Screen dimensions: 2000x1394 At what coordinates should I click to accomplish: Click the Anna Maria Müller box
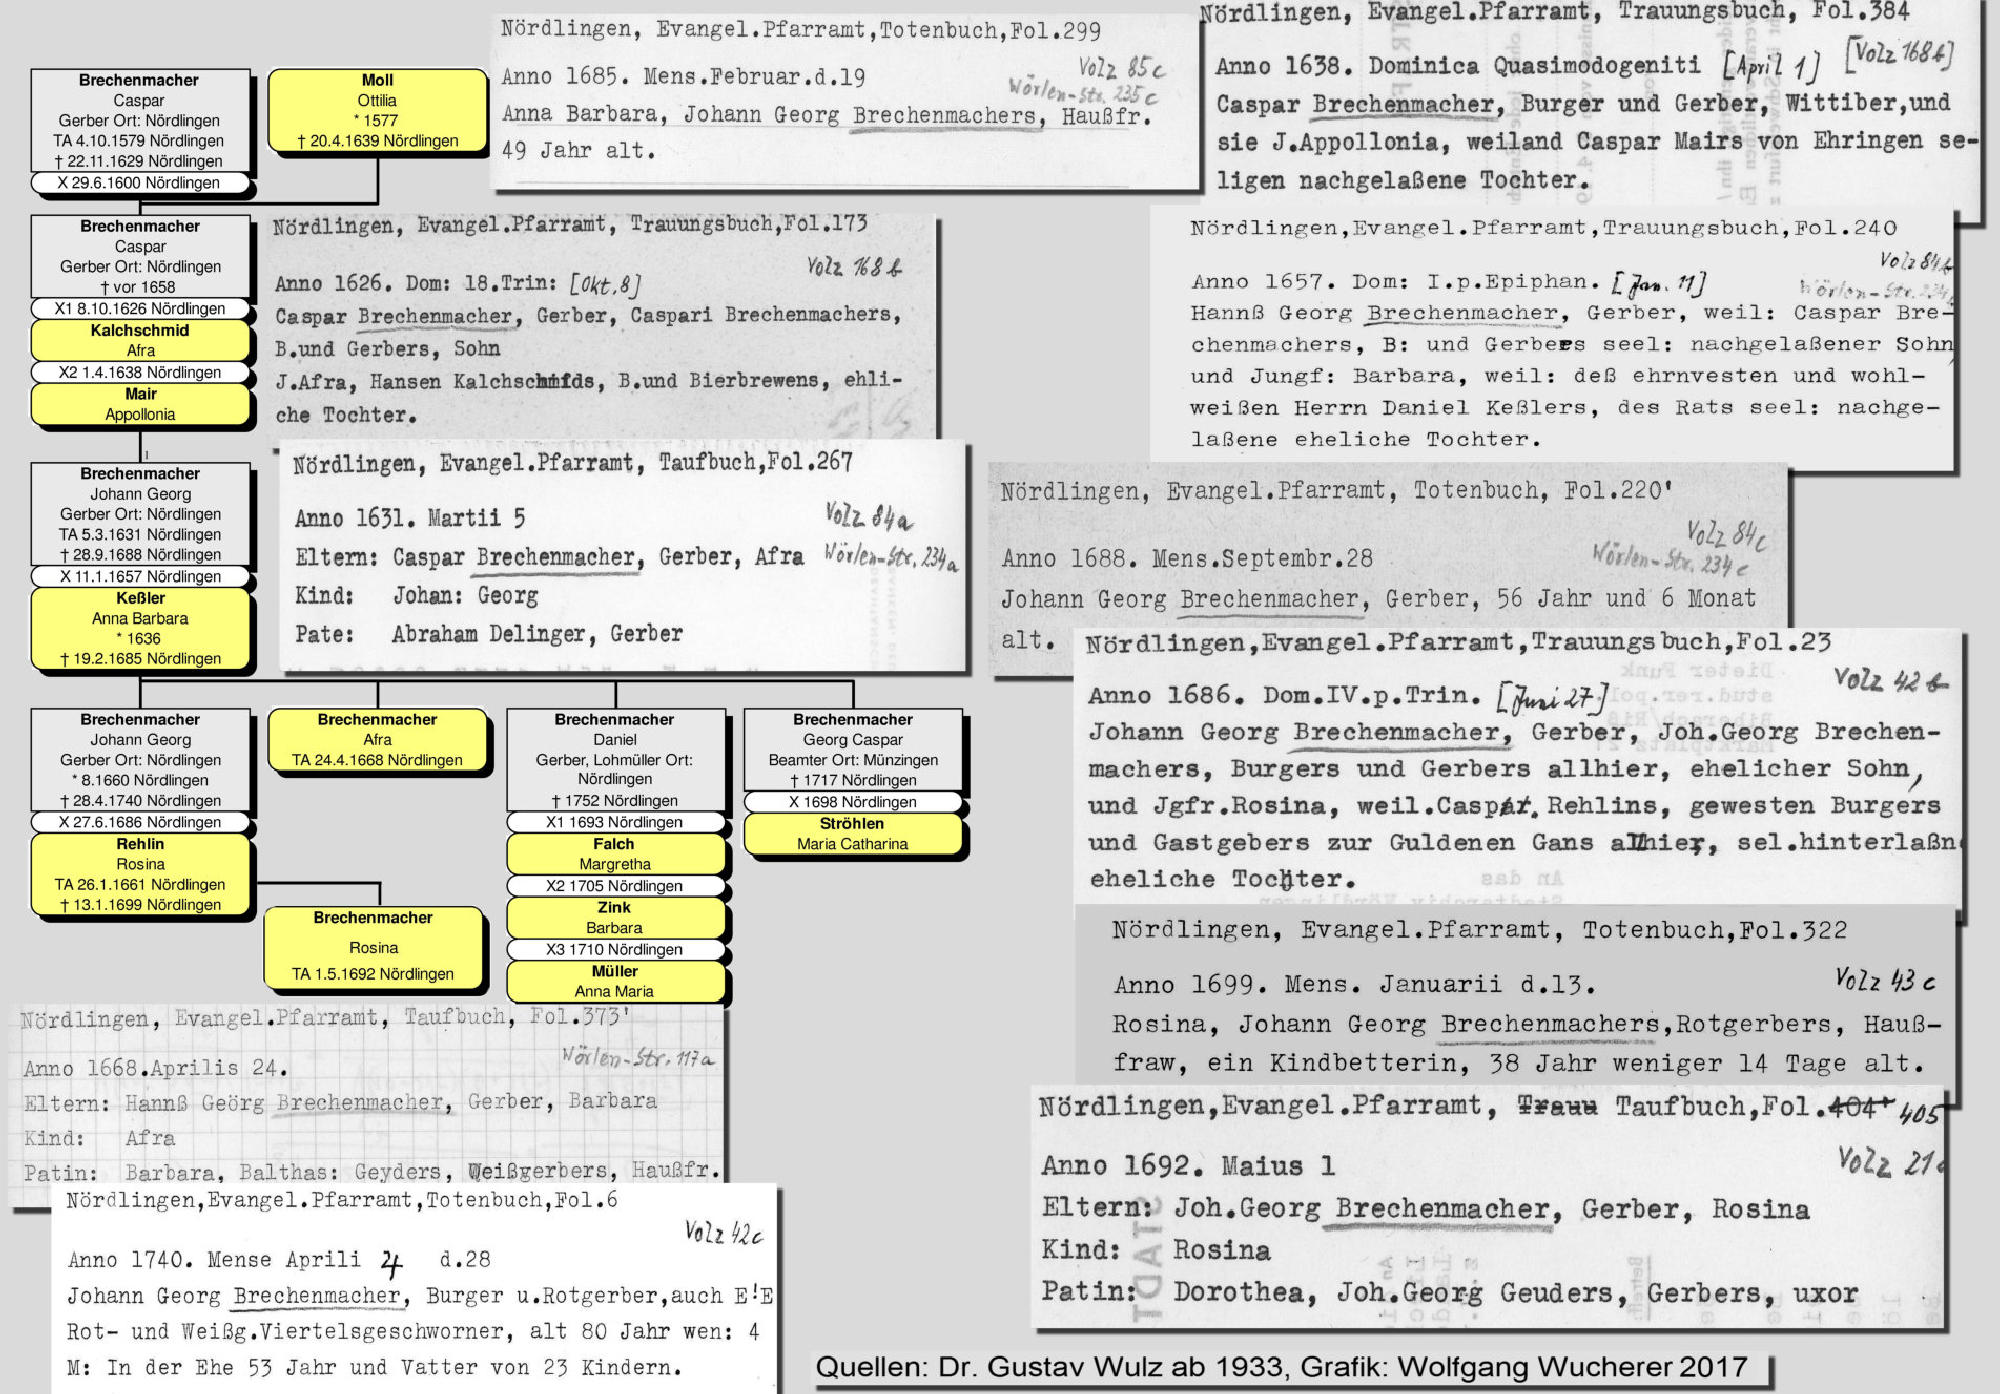pos(614,981)
